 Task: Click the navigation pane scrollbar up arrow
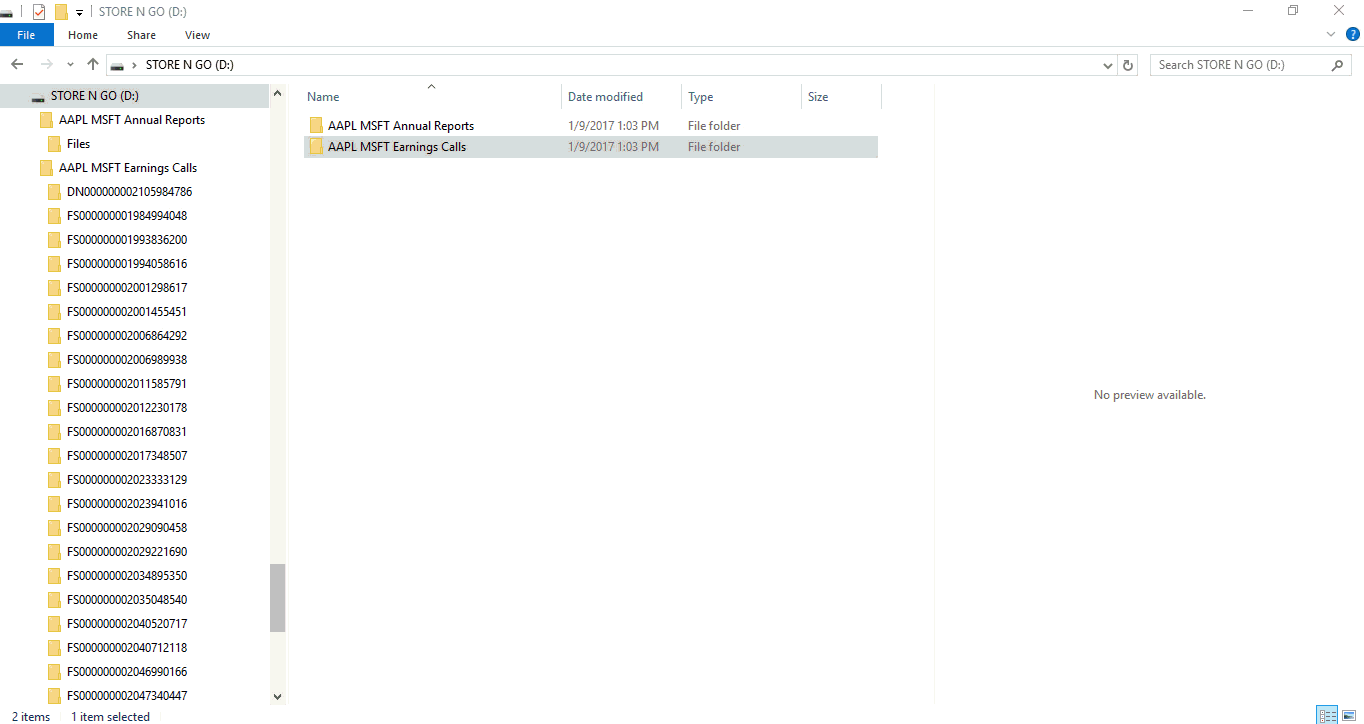point(278,94)
